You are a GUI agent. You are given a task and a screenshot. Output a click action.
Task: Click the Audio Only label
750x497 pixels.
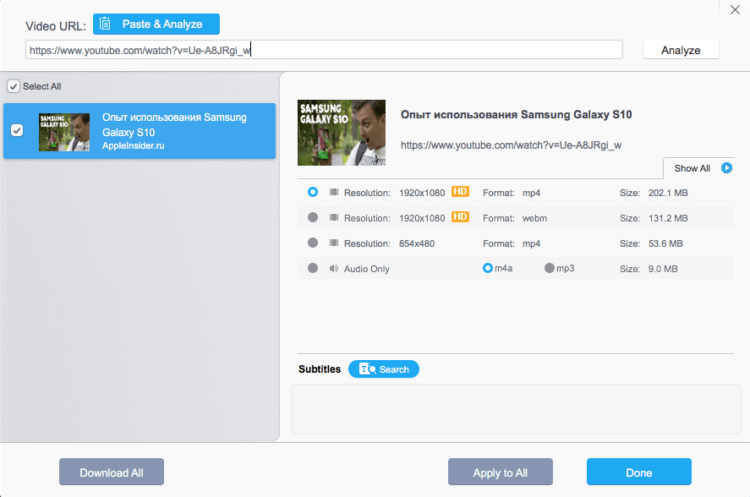tap(366, 269)
